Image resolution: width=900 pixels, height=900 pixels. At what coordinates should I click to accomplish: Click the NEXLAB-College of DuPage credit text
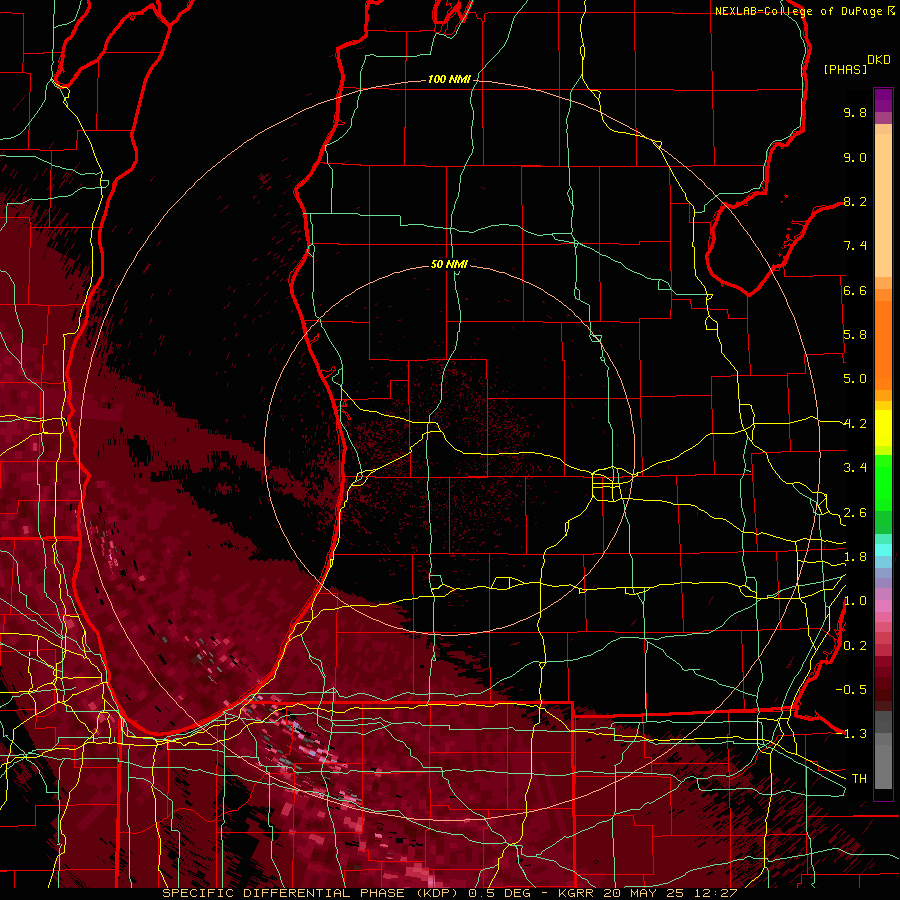[800, 11]
